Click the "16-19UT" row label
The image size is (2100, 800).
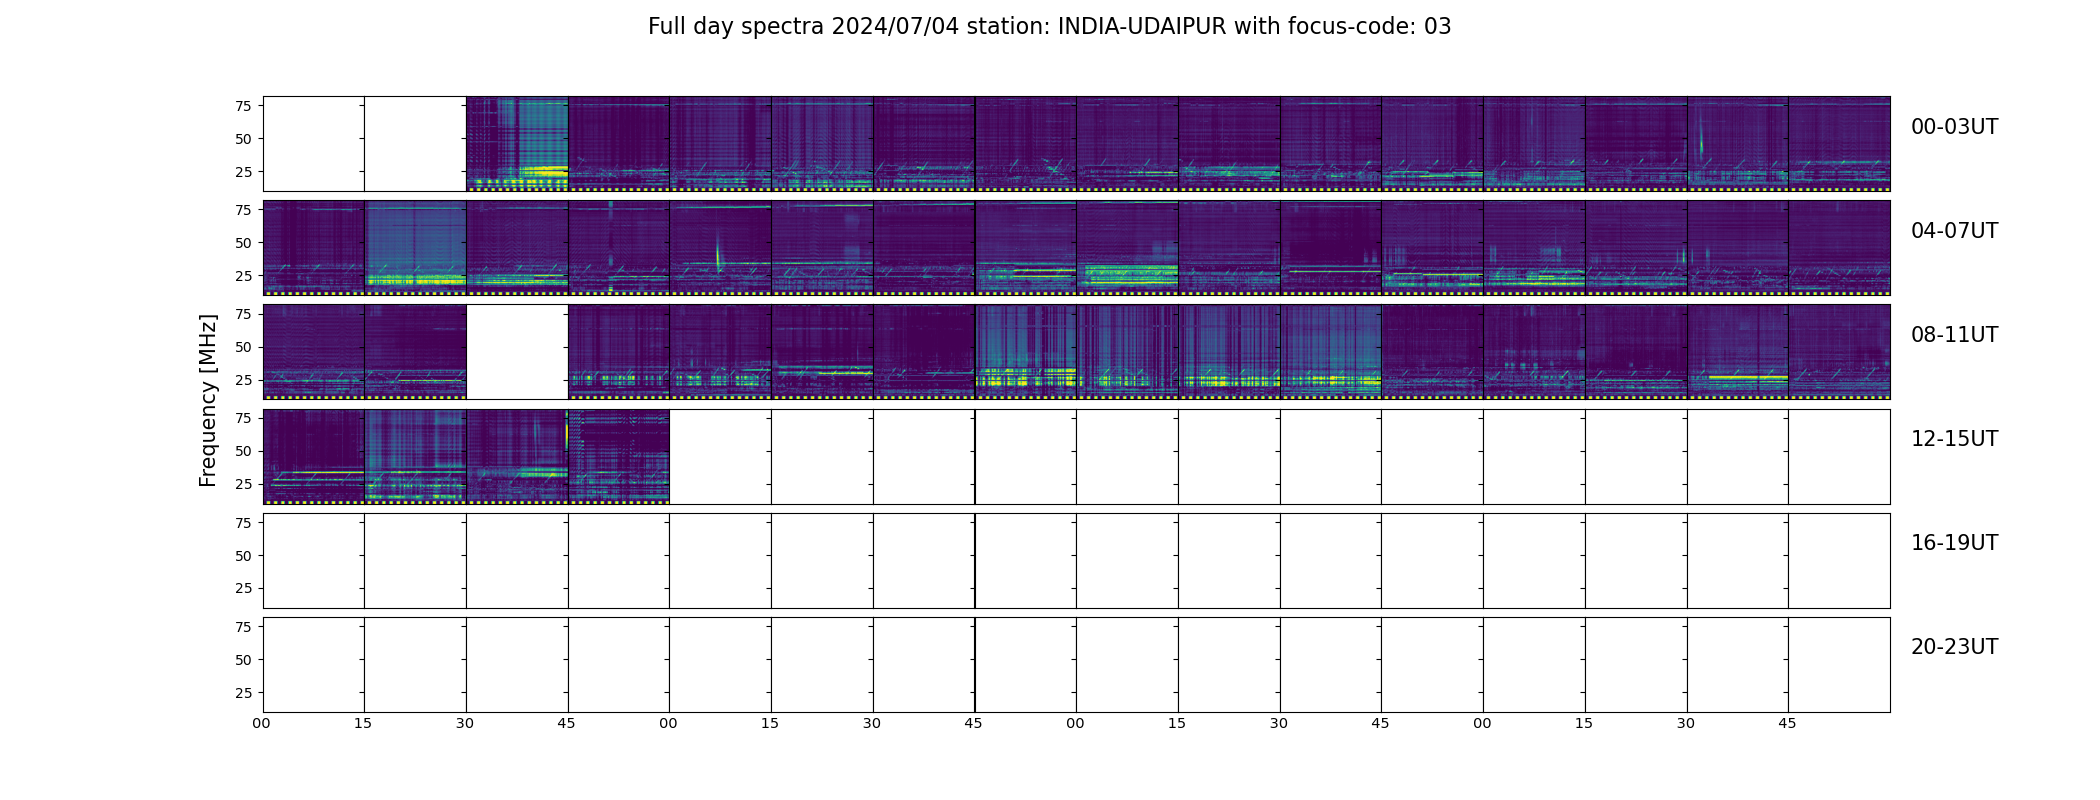1954,543
